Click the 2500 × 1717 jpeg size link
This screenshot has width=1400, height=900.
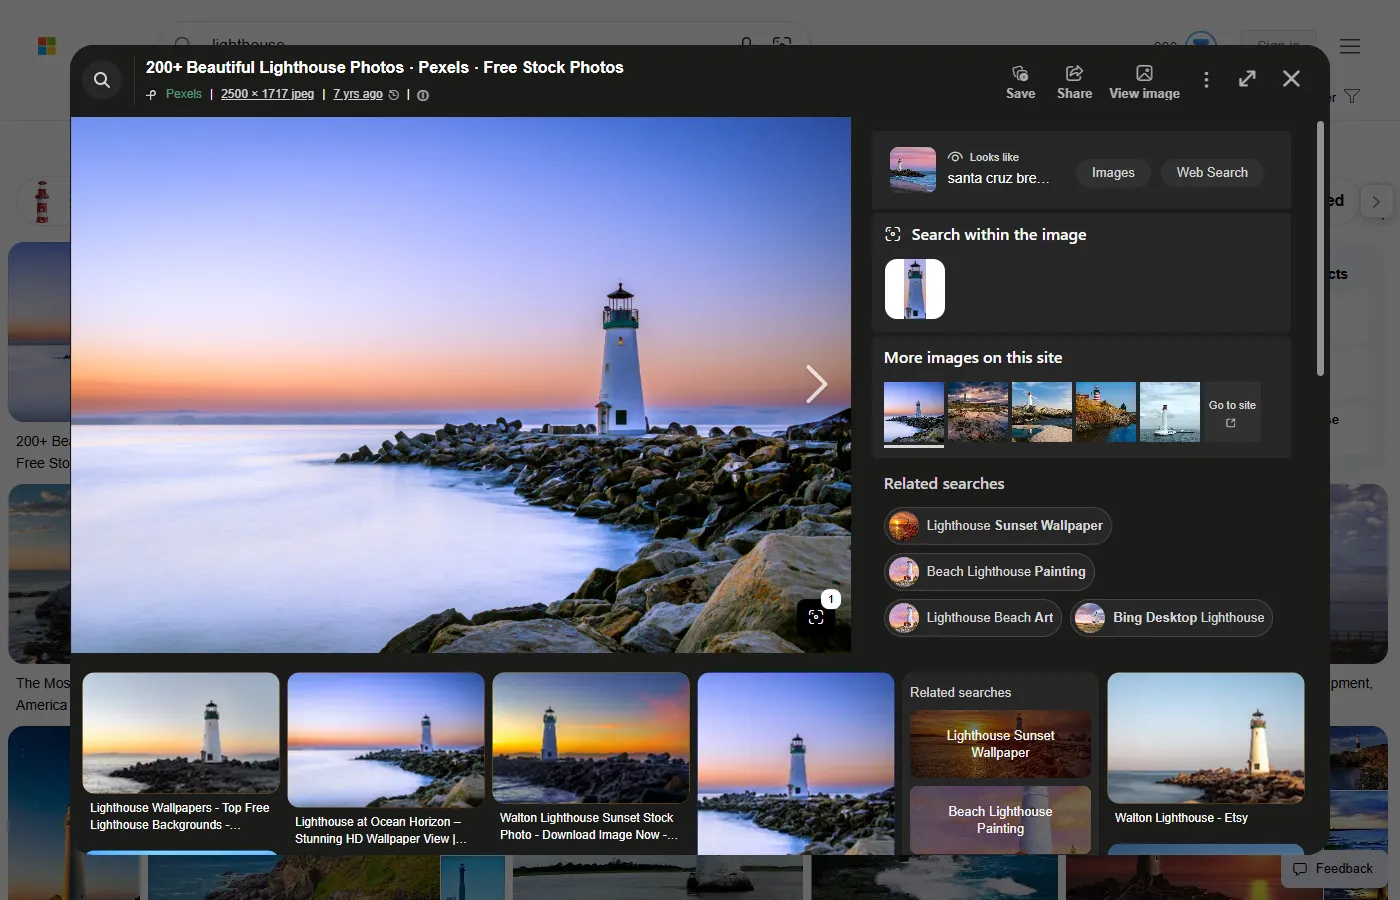[267, 94]
